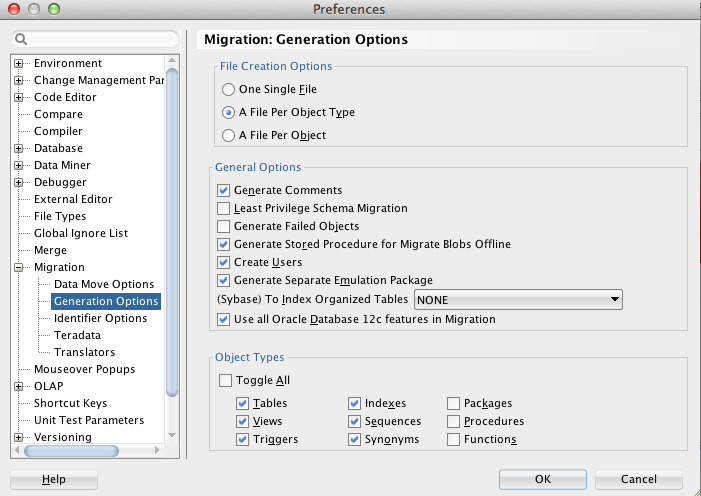The image size is (701, 496).
Task: Open Help for preferences
Action: click(54, 479)
